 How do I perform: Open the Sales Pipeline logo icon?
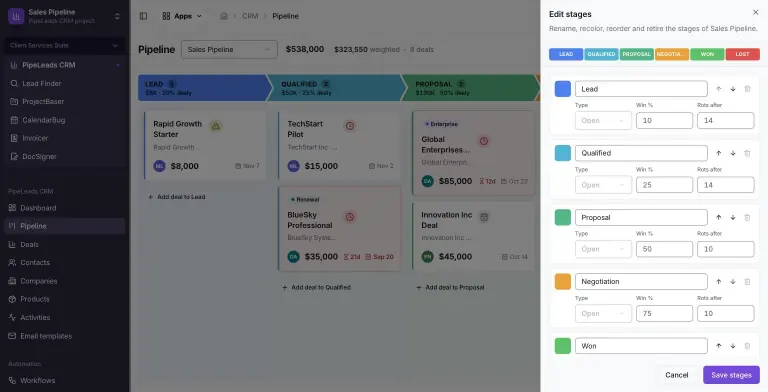[x=16, y=16]
